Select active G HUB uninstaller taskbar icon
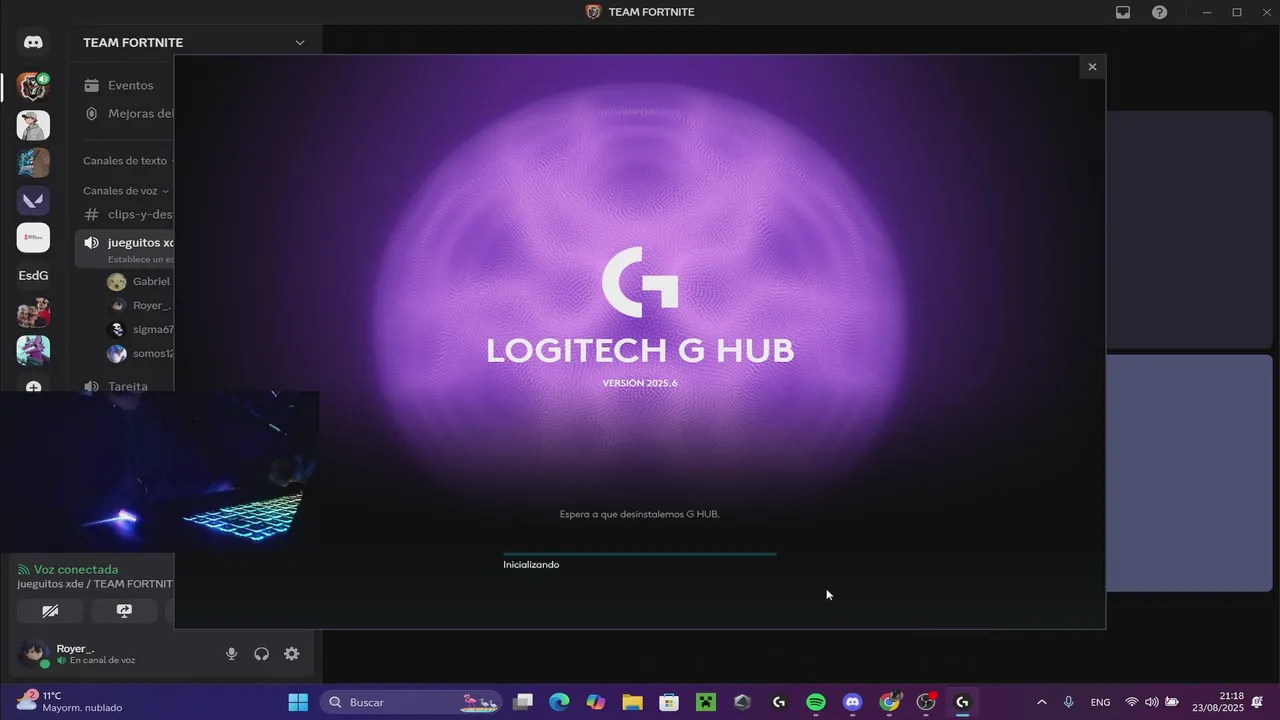1280x720 pixels. click(x=962, y=702)
